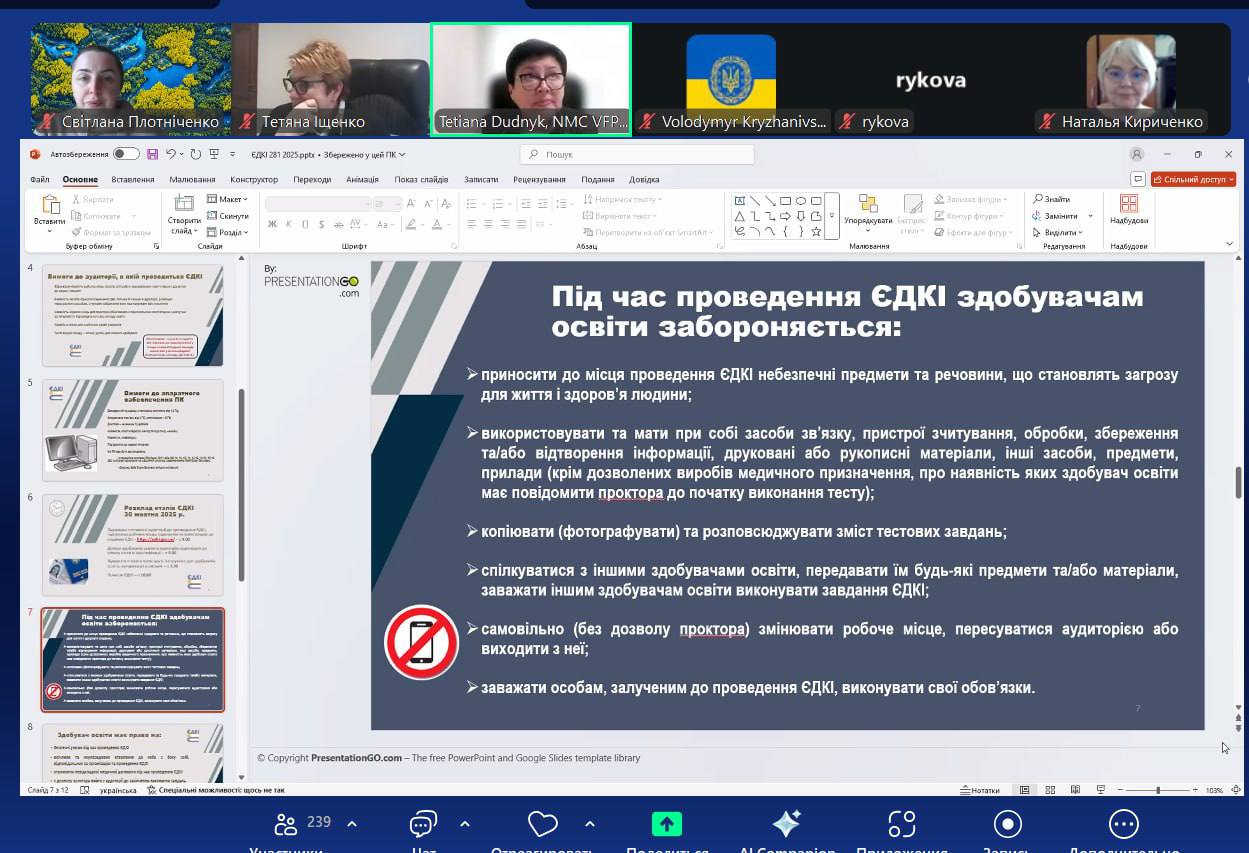Expand the shapes gallery More arrow
This screenshot has height=853, width=1249.
click(832, 215)
